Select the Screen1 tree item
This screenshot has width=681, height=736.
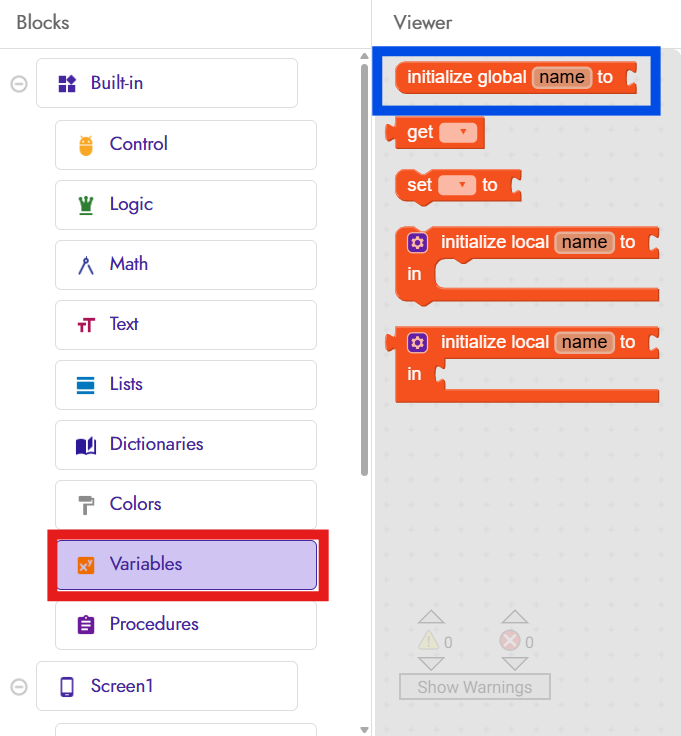(166, 686)
